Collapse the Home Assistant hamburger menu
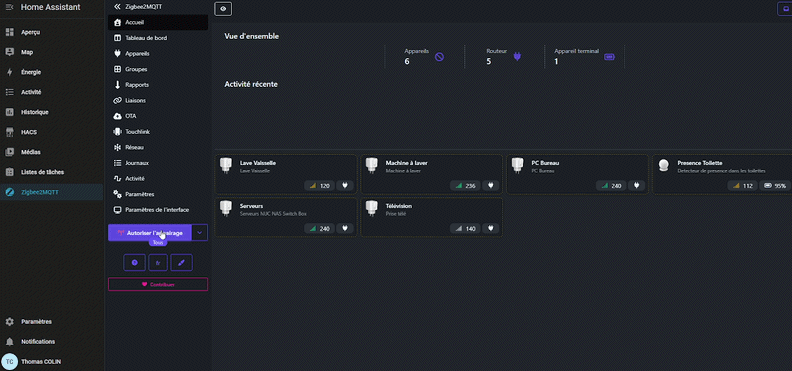Image resolution: width=792 pixels, height=371 pixels. coord(9,7)
